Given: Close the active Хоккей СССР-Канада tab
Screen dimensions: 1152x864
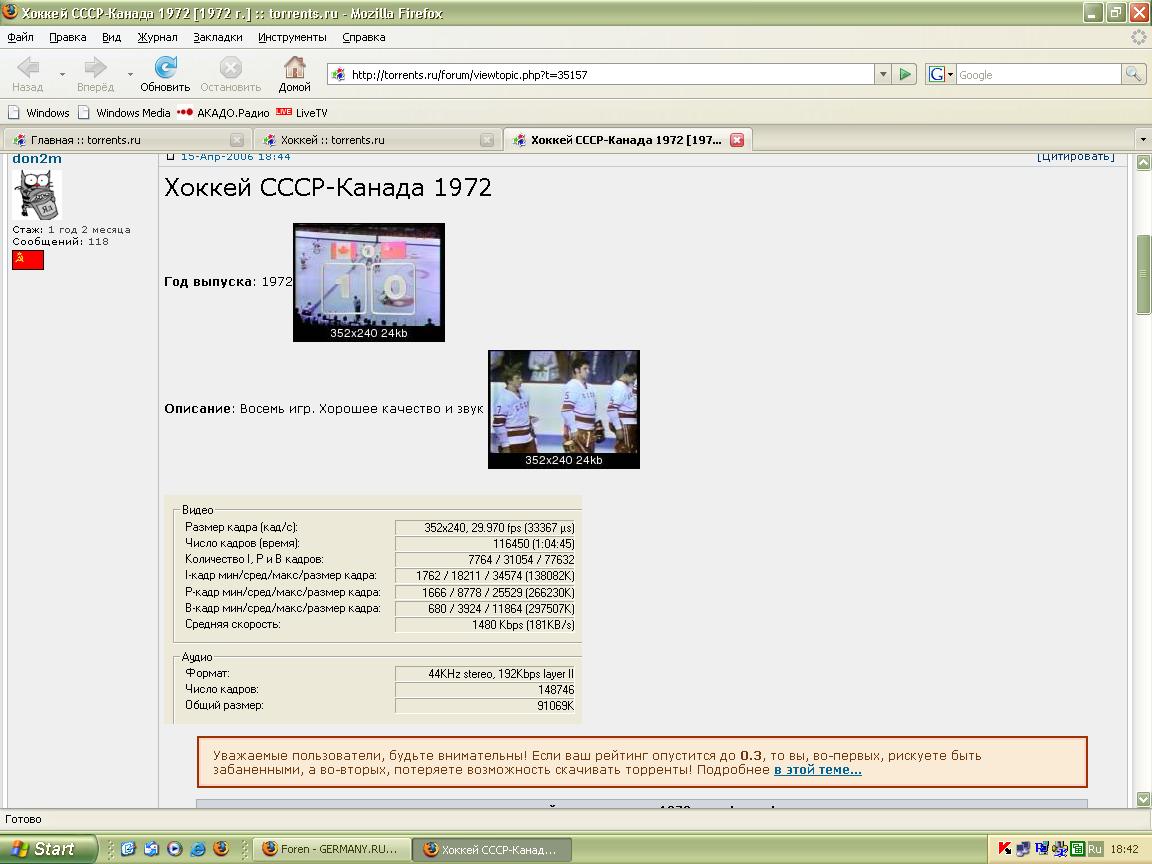Looking at the screenshot, I should click(737, 140).
